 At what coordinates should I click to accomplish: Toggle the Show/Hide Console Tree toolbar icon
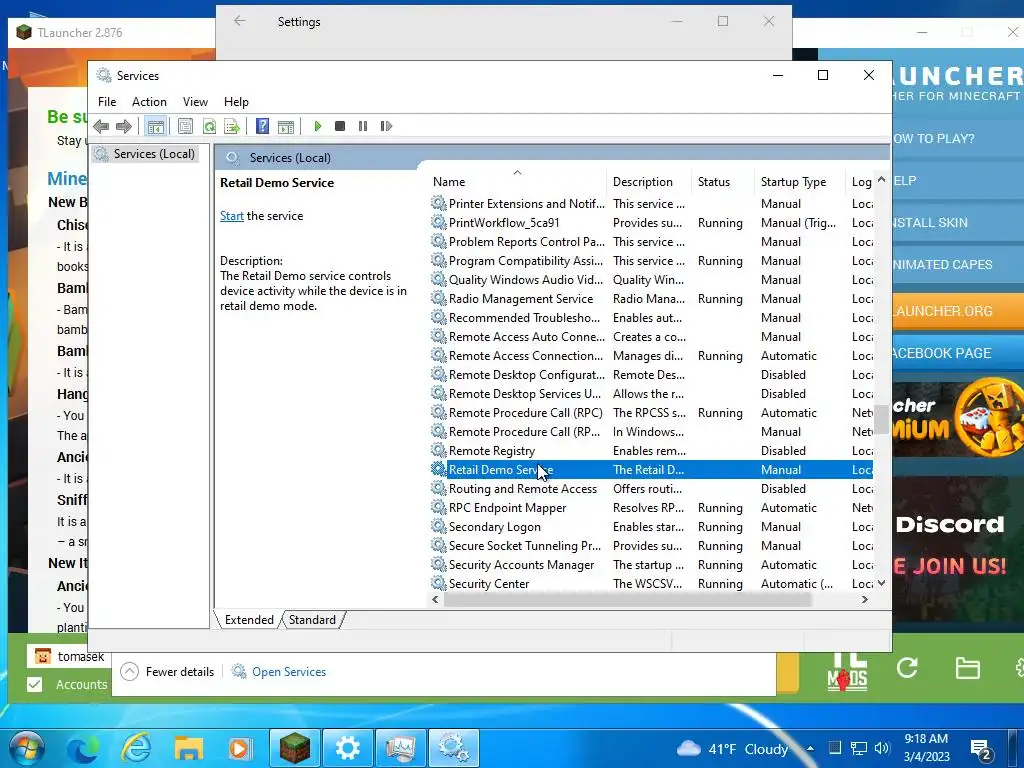tap(155, 126)
